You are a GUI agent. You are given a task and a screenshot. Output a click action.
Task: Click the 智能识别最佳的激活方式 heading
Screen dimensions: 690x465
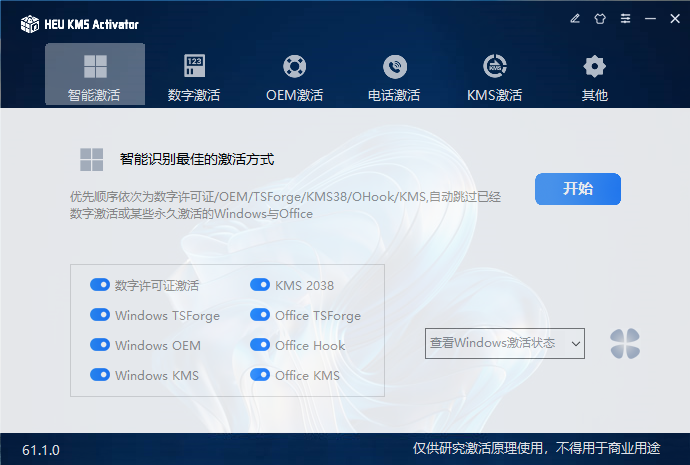[x=197, y=159]
